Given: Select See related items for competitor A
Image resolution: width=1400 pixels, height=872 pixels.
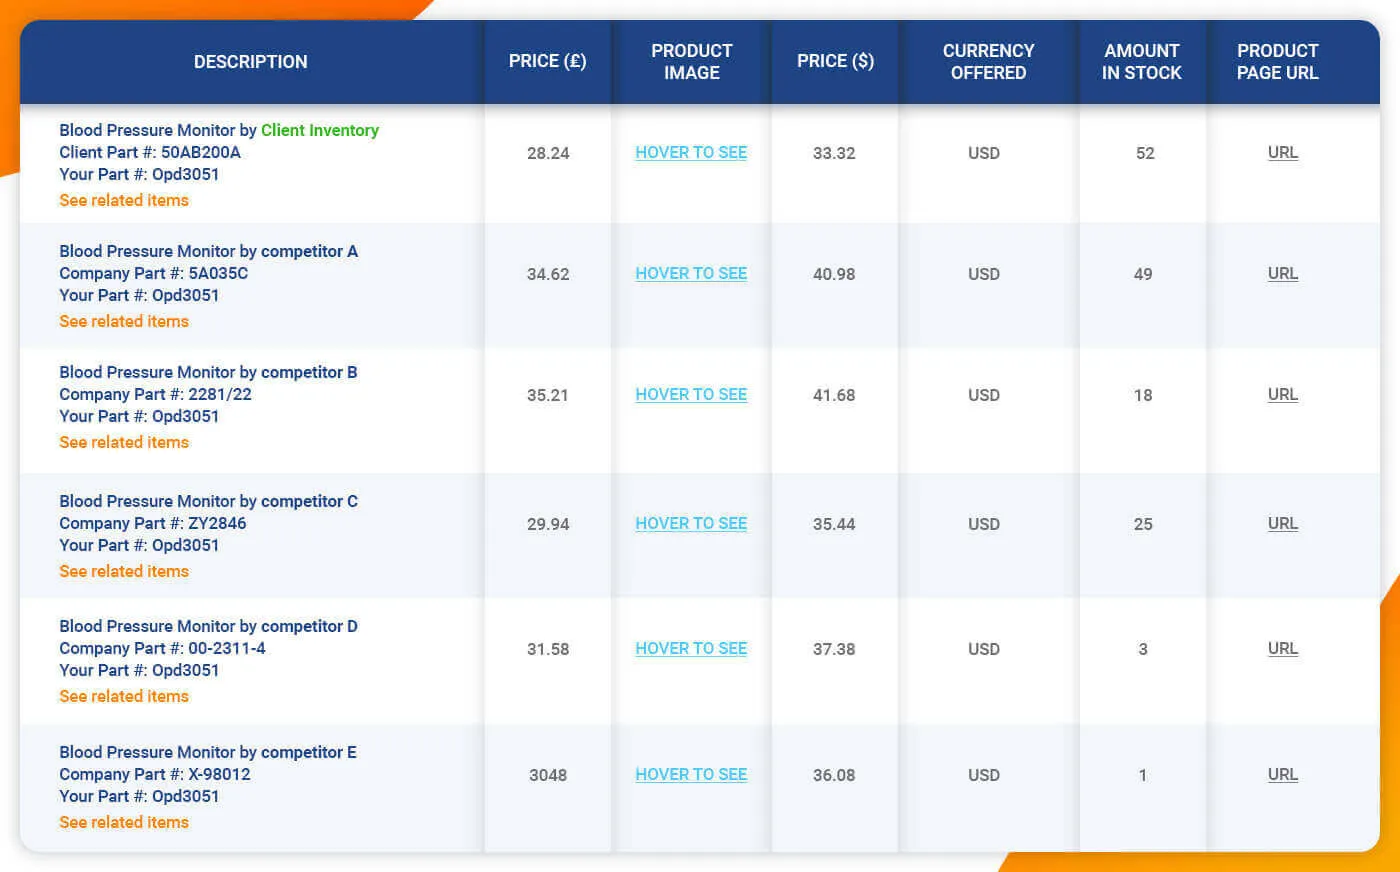Looking at the screenshot, I should tap(124, 321).
